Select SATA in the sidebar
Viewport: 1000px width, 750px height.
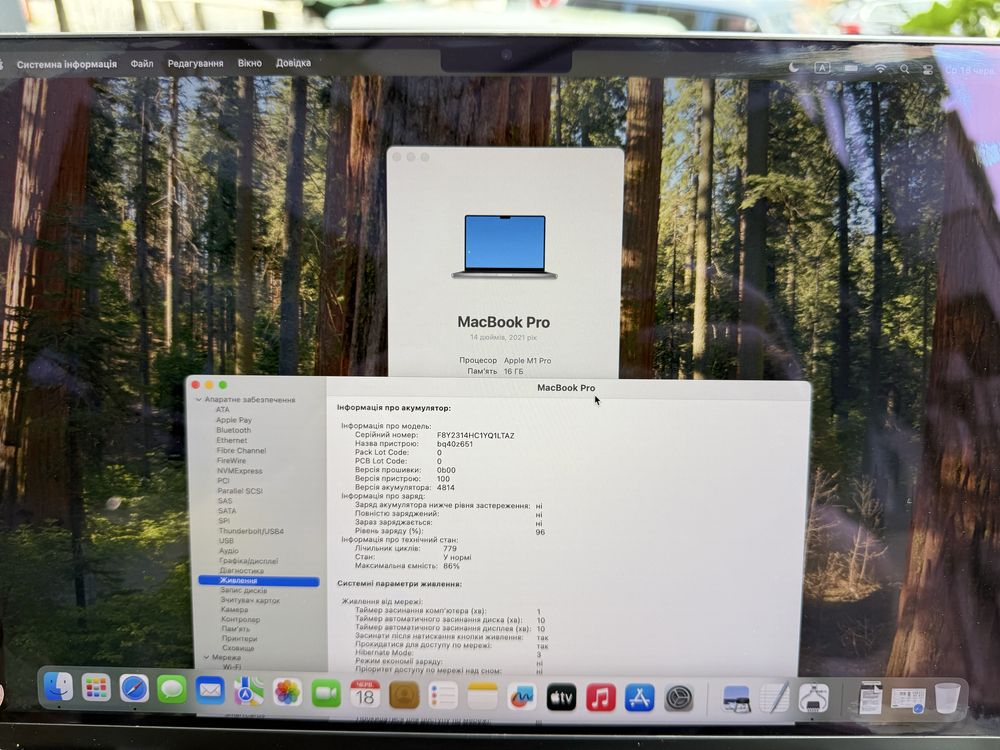click(227, 511)
